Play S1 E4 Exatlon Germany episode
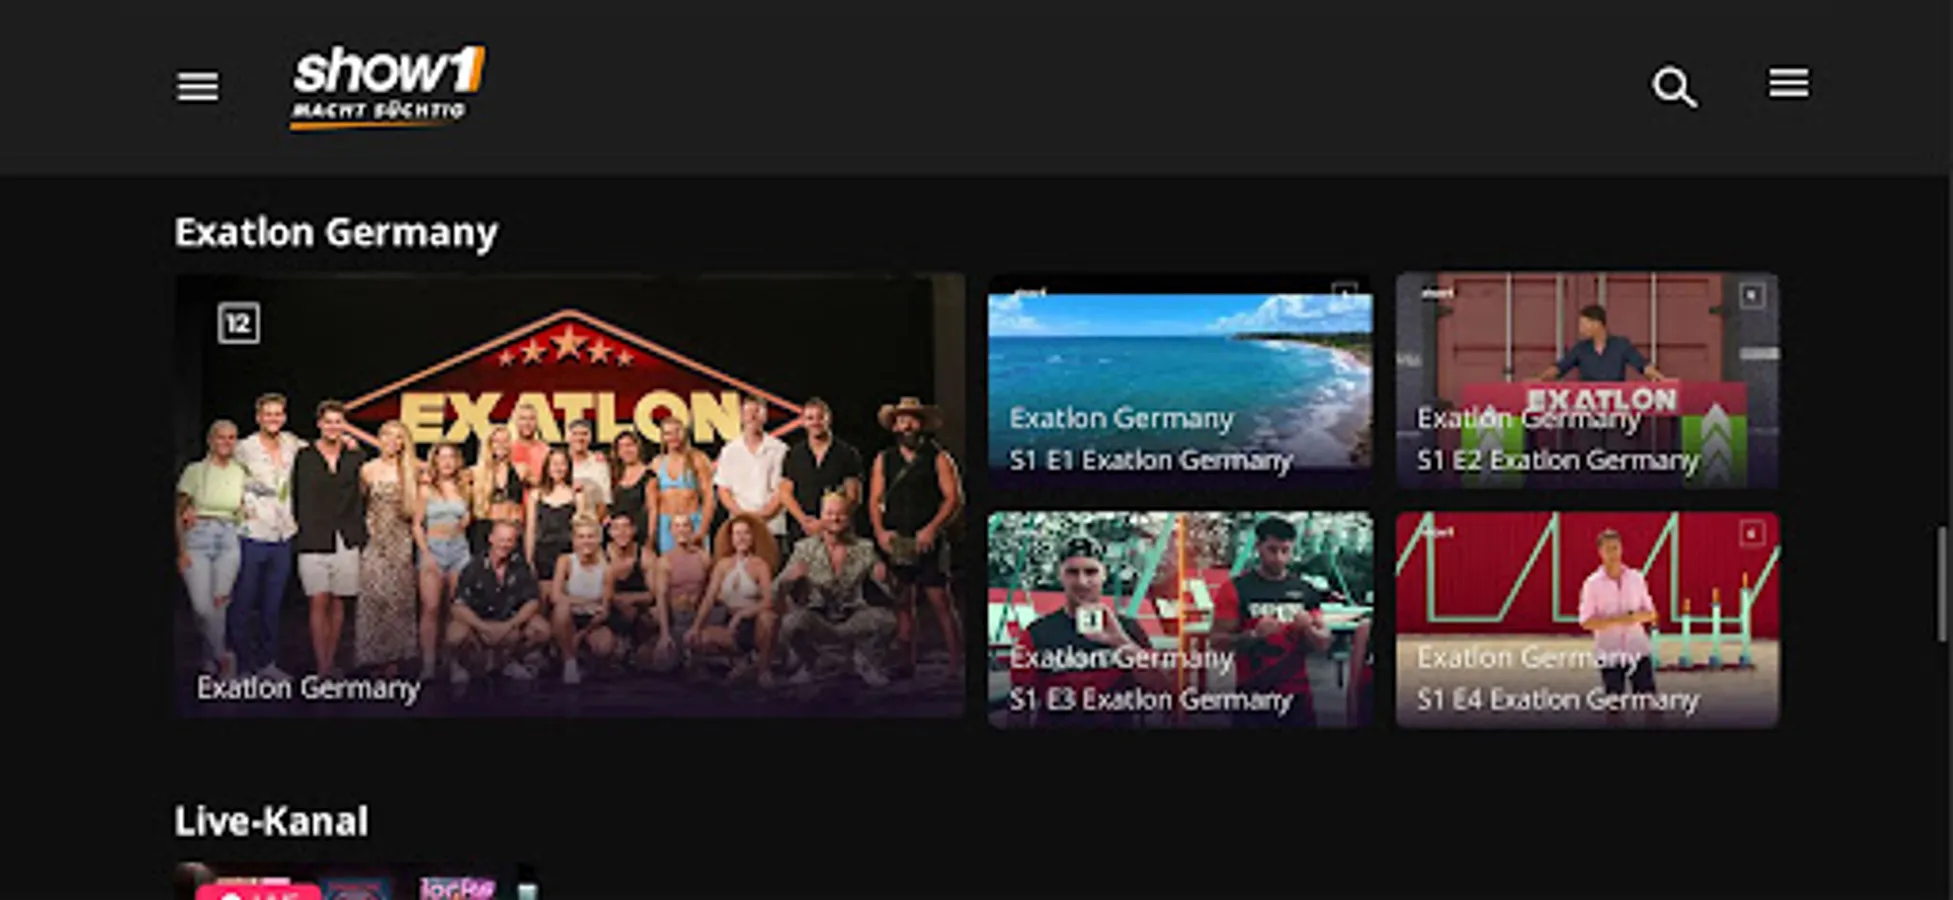 (x=1587, y=619)
